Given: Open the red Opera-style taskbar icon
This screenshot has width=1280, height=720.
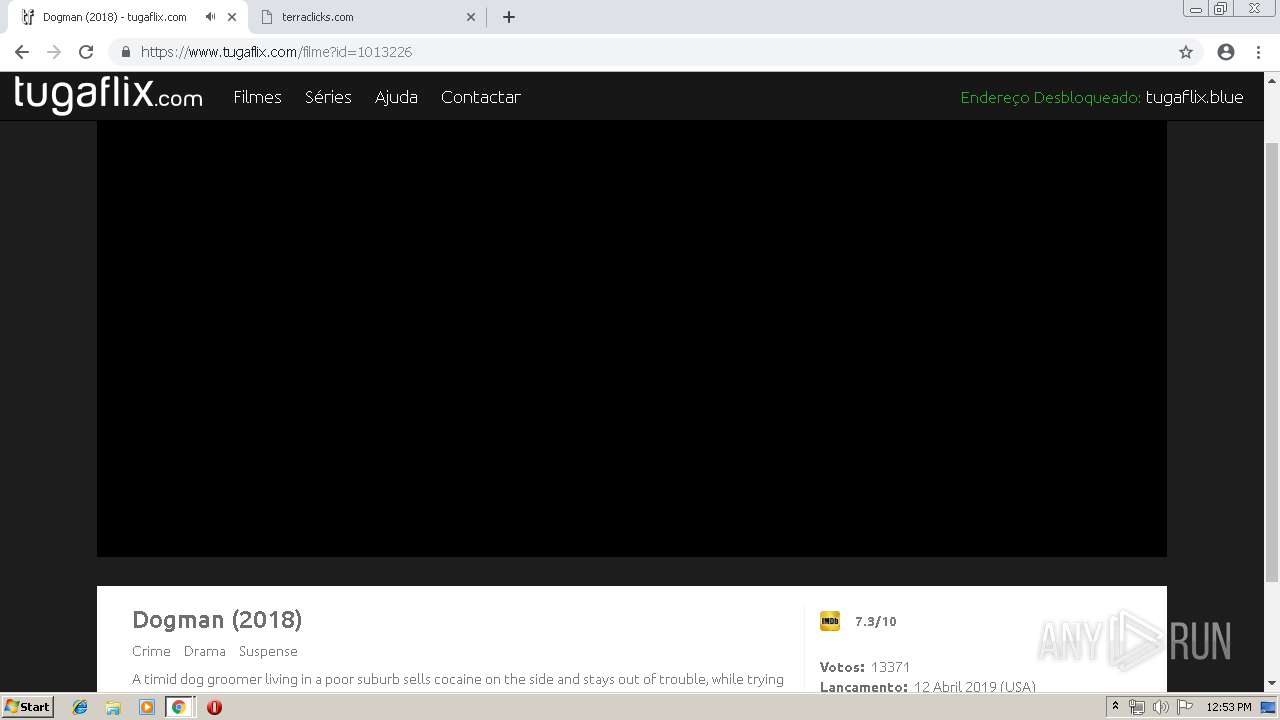Looking at the screenshot, I should (214, 707).
